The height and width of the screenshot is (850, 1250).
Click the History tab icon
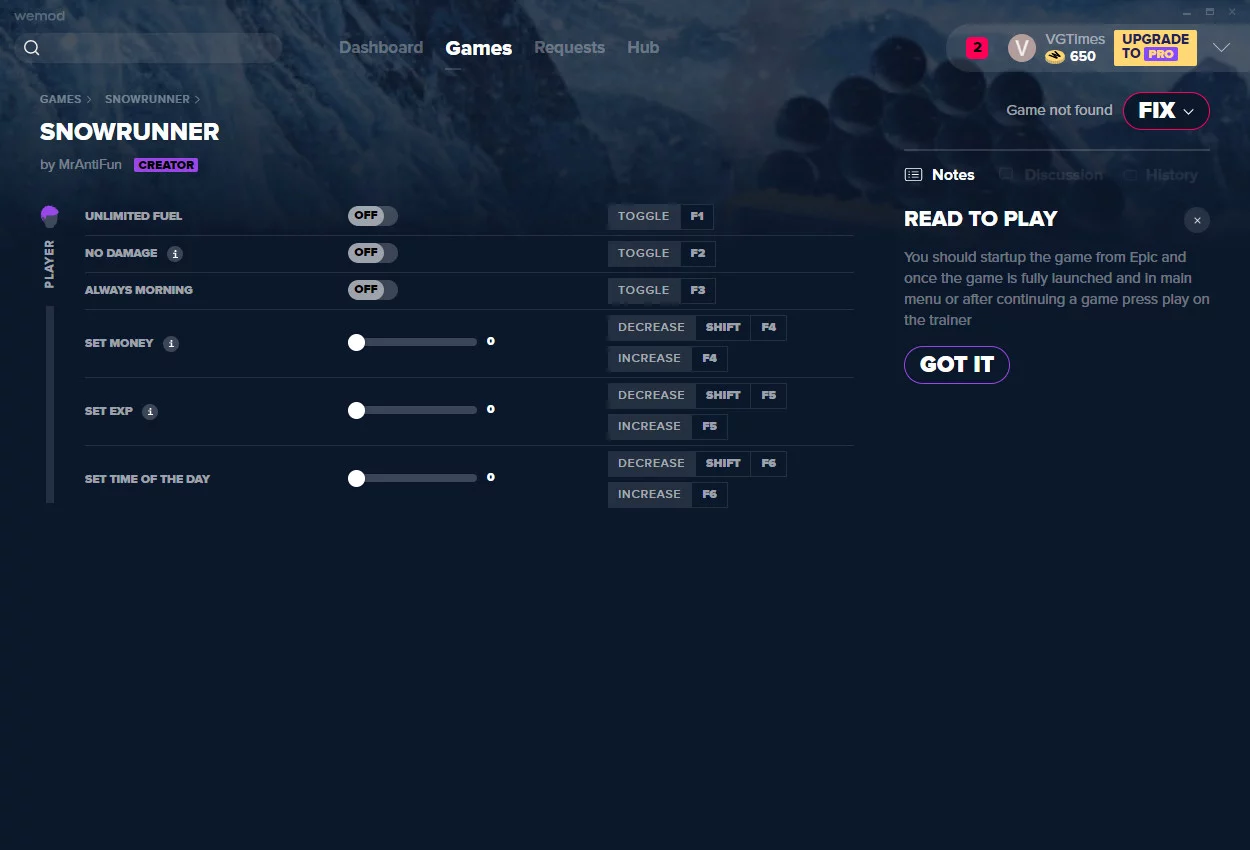coord(1130,175)
